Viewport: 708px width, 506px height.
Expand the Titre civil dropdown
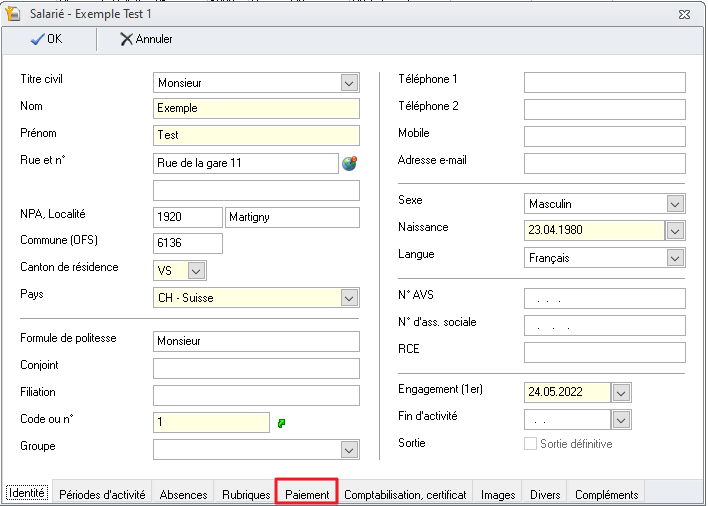coord(349,83)
